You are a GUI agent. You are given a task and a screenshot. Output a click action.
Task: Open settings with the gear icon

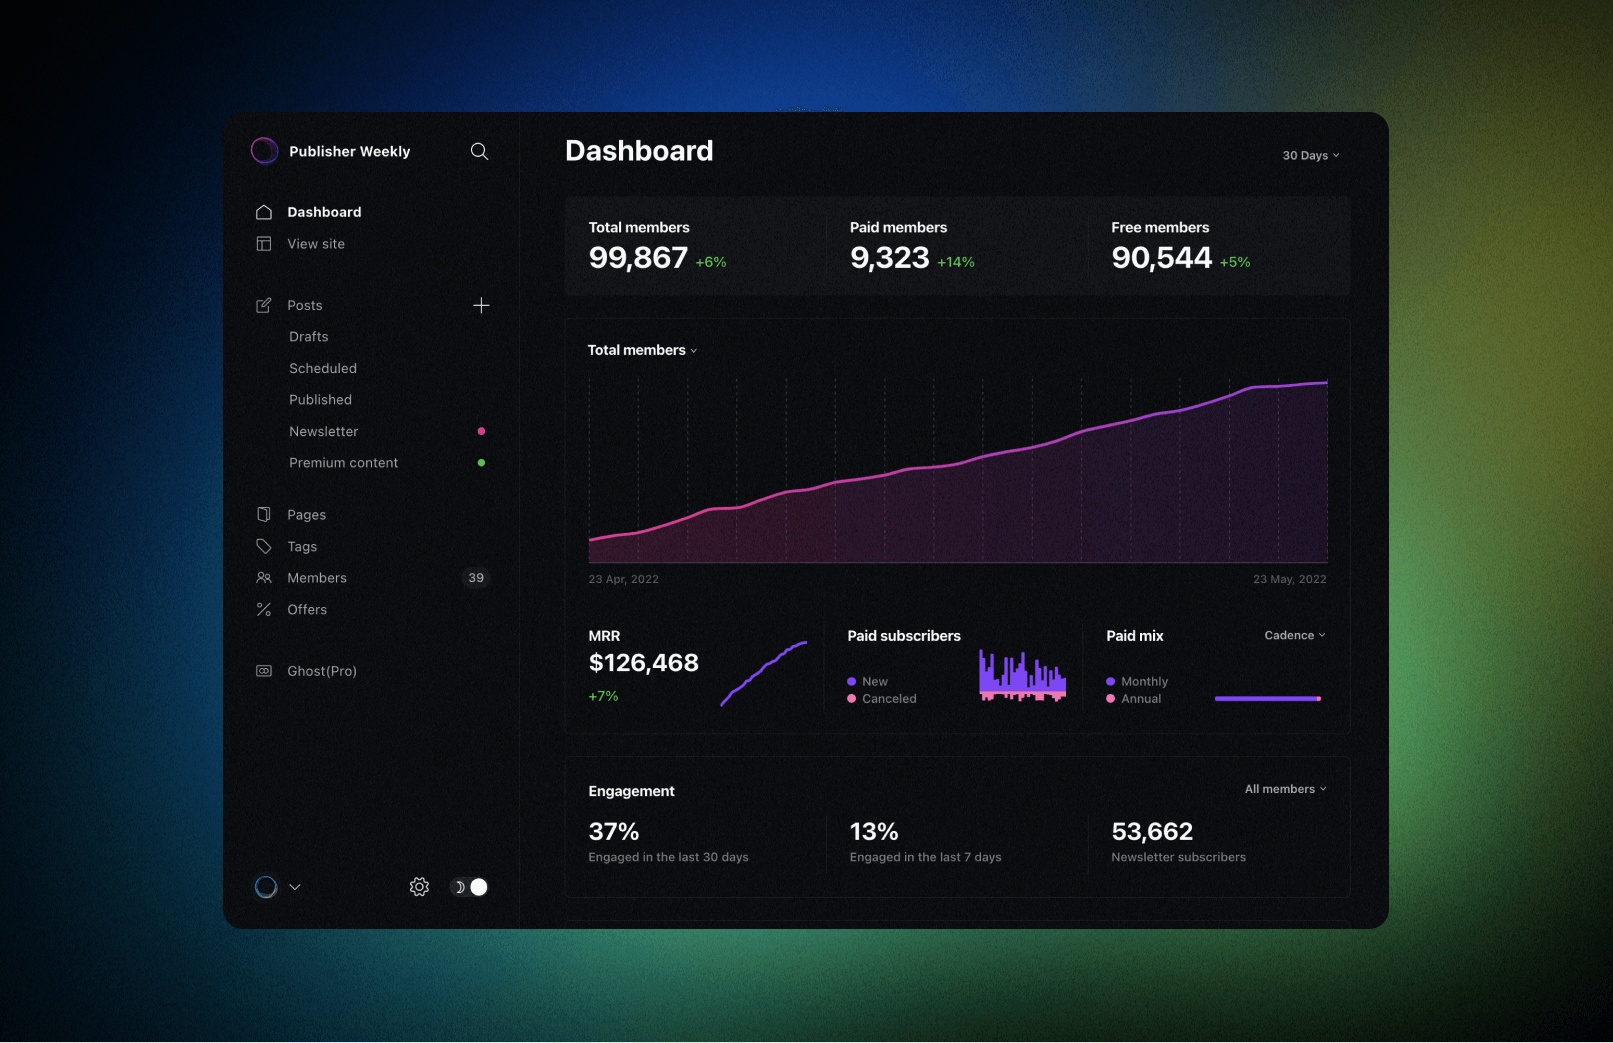(419, 887)
